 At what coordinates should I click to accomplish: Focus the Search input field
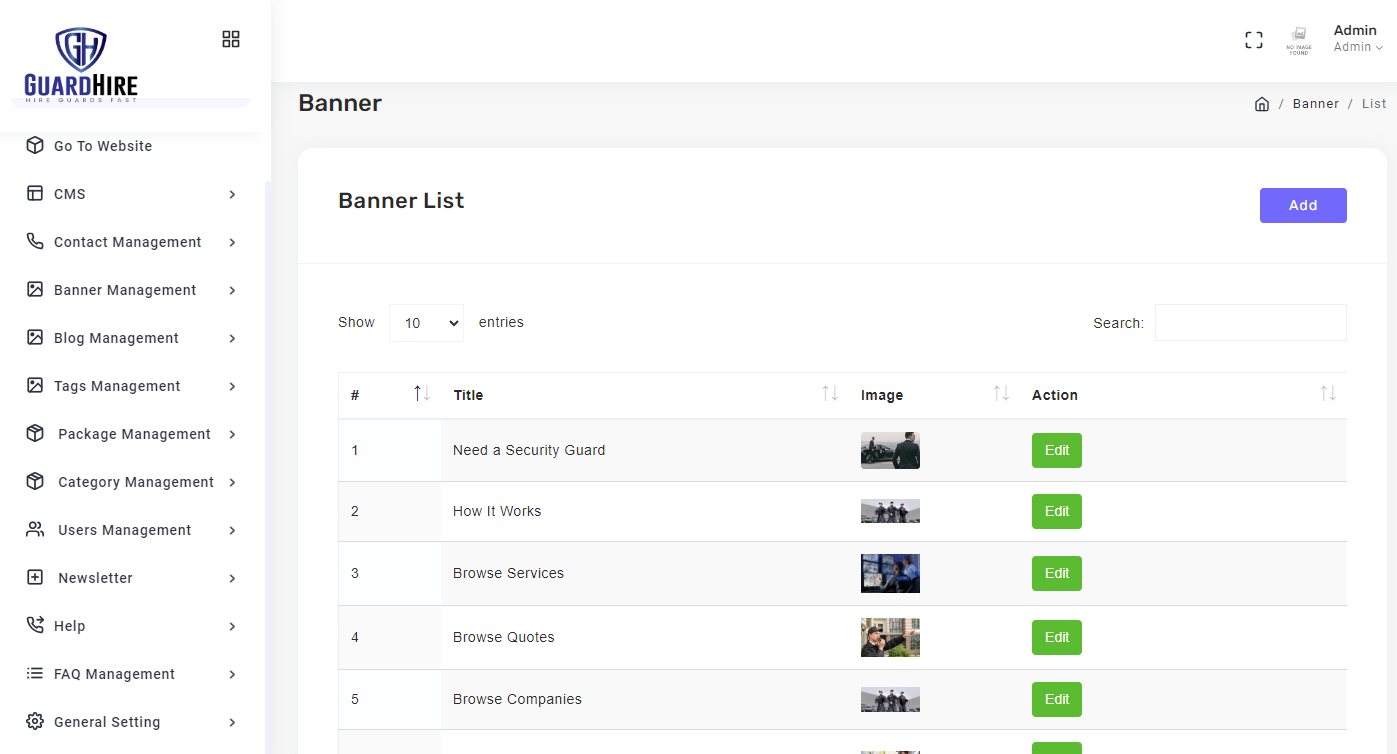[1250, 323]
